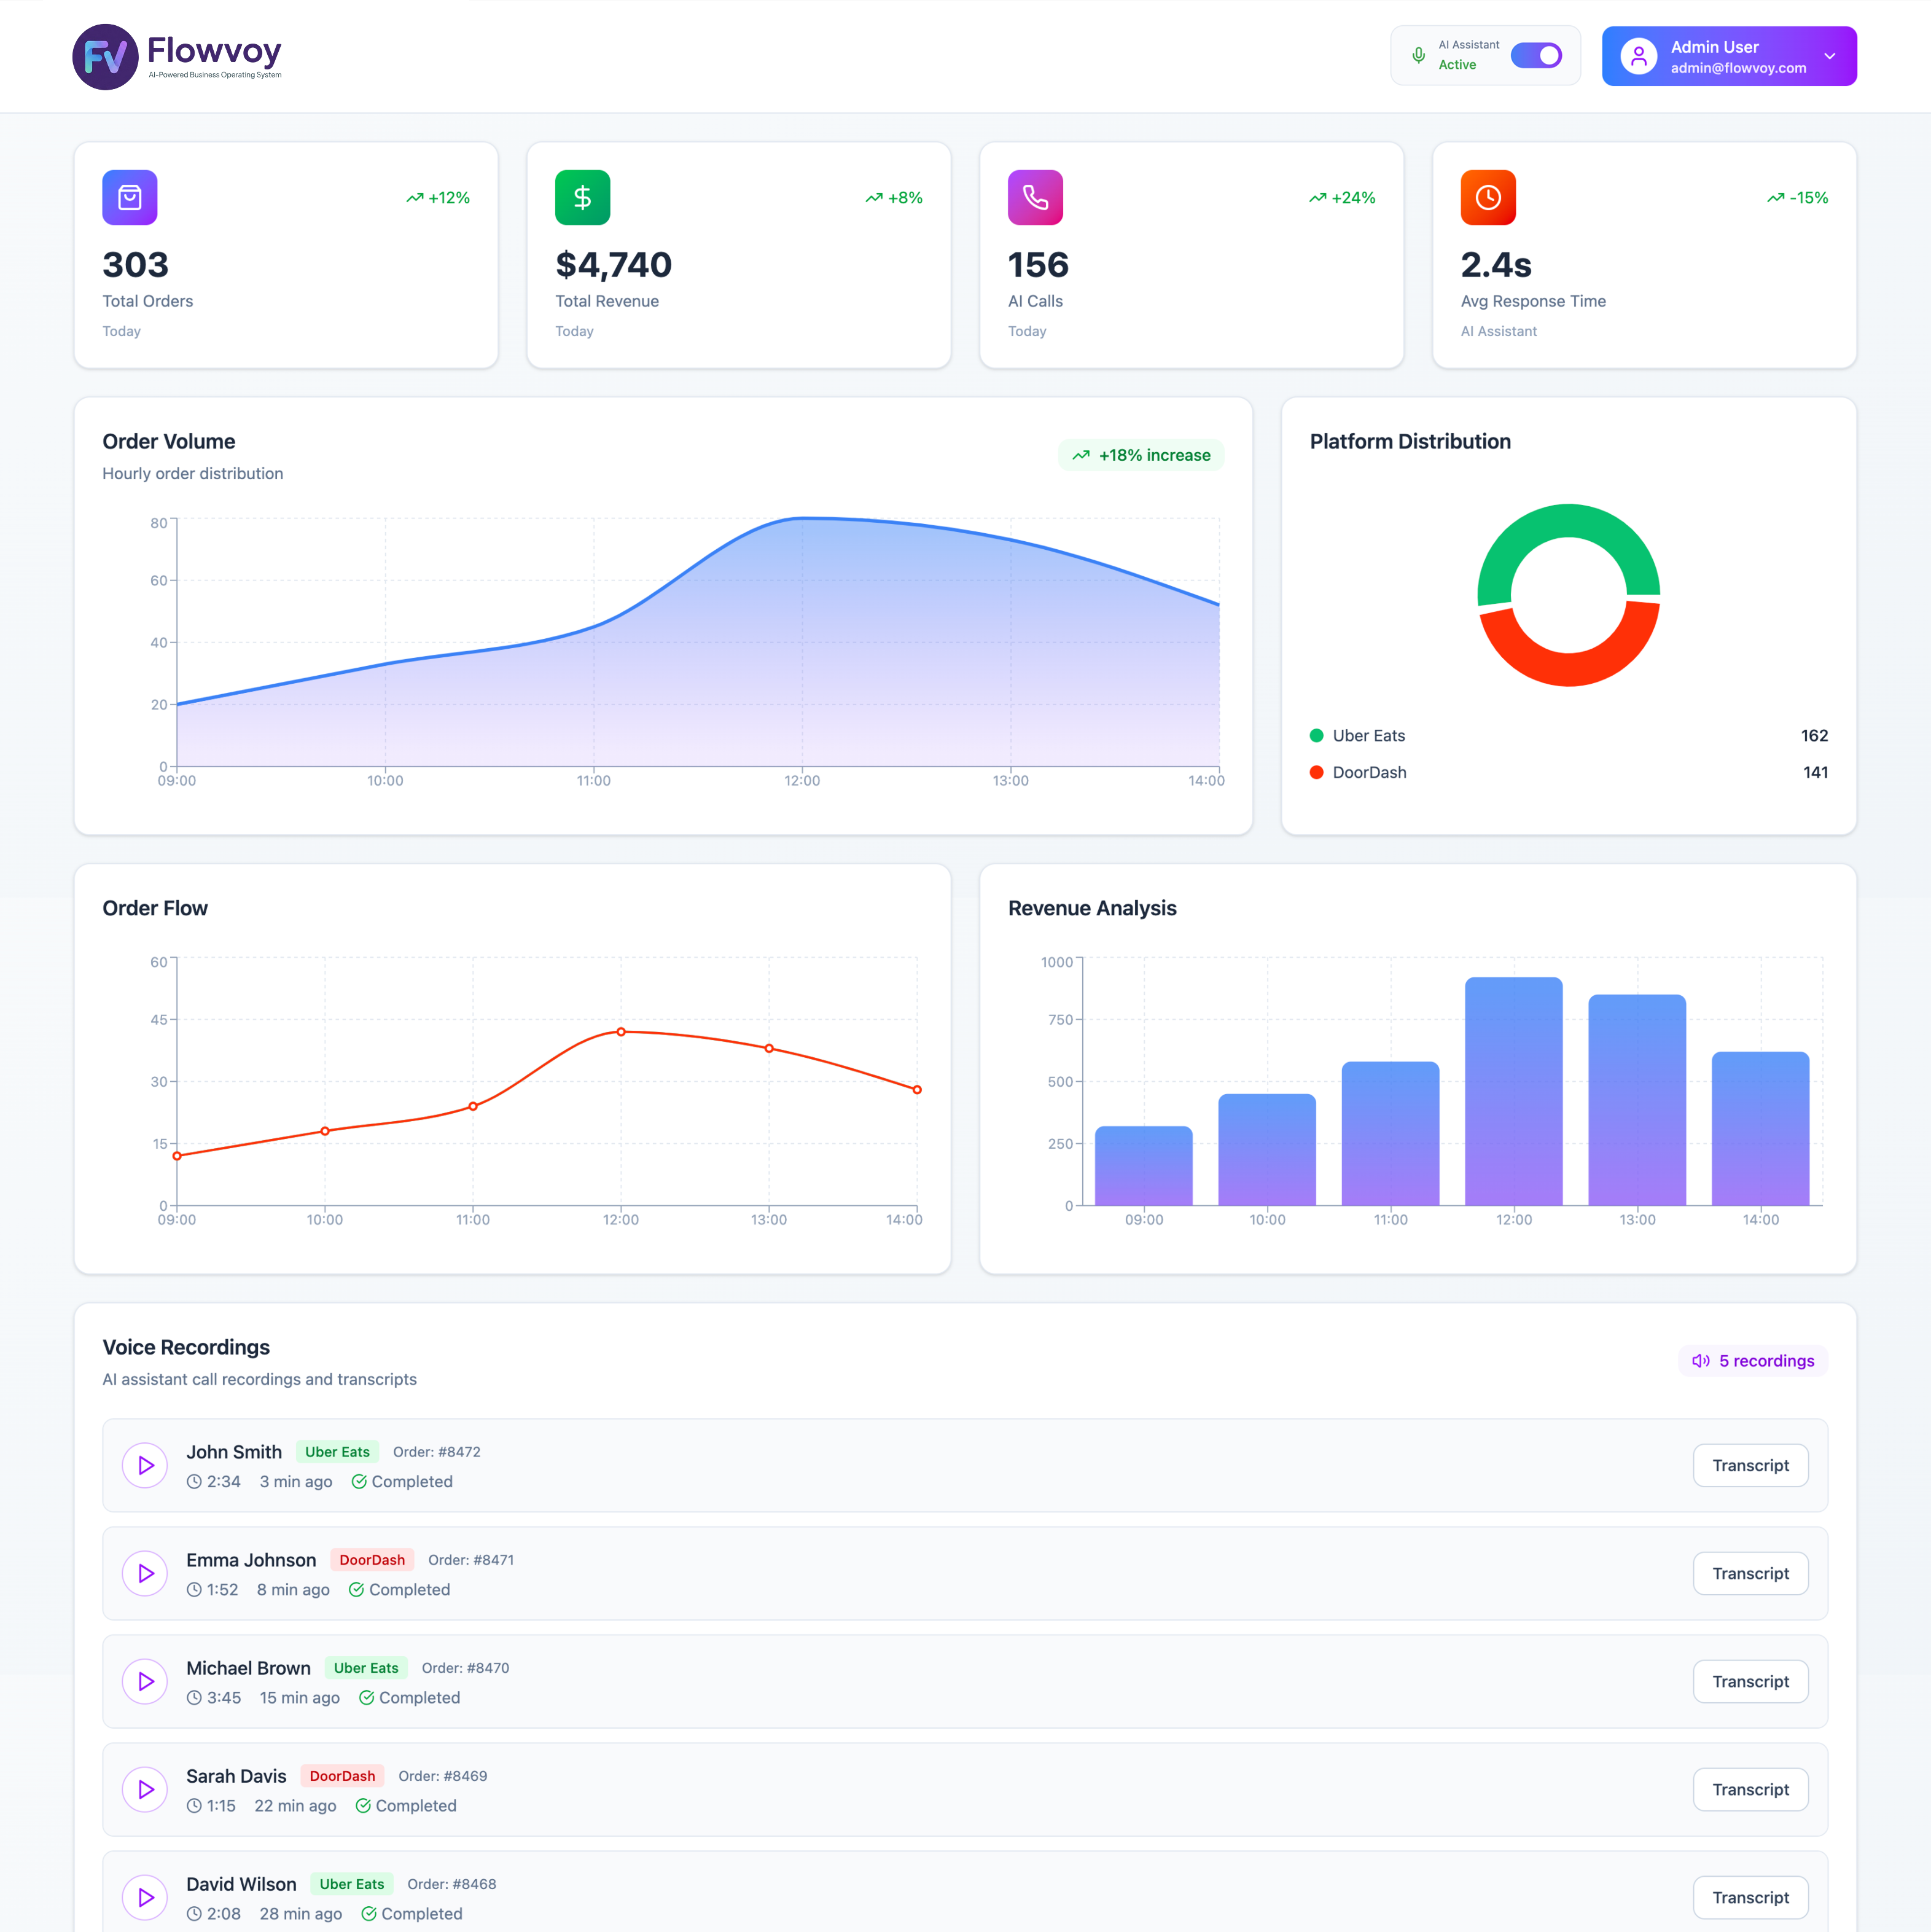
Task: Click the 12:00 point on Order Flow line
Action: [x=621, y=1032]
